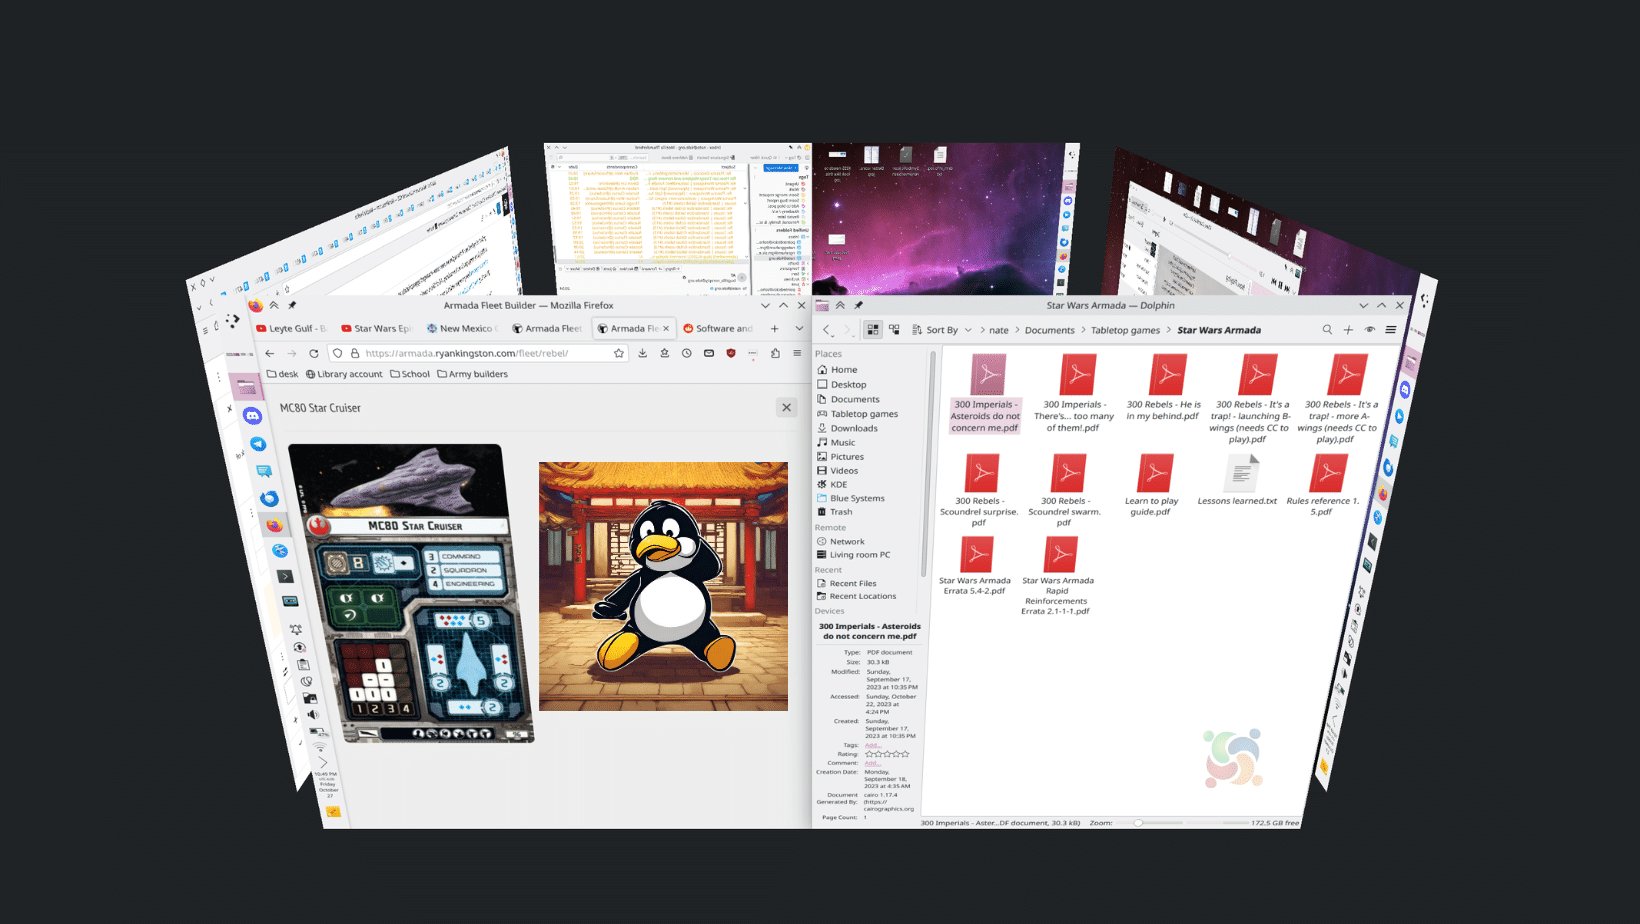Screen dimensions: 1640x924
Task: Go back using Dolphin's back arrow
Action: 826,329
